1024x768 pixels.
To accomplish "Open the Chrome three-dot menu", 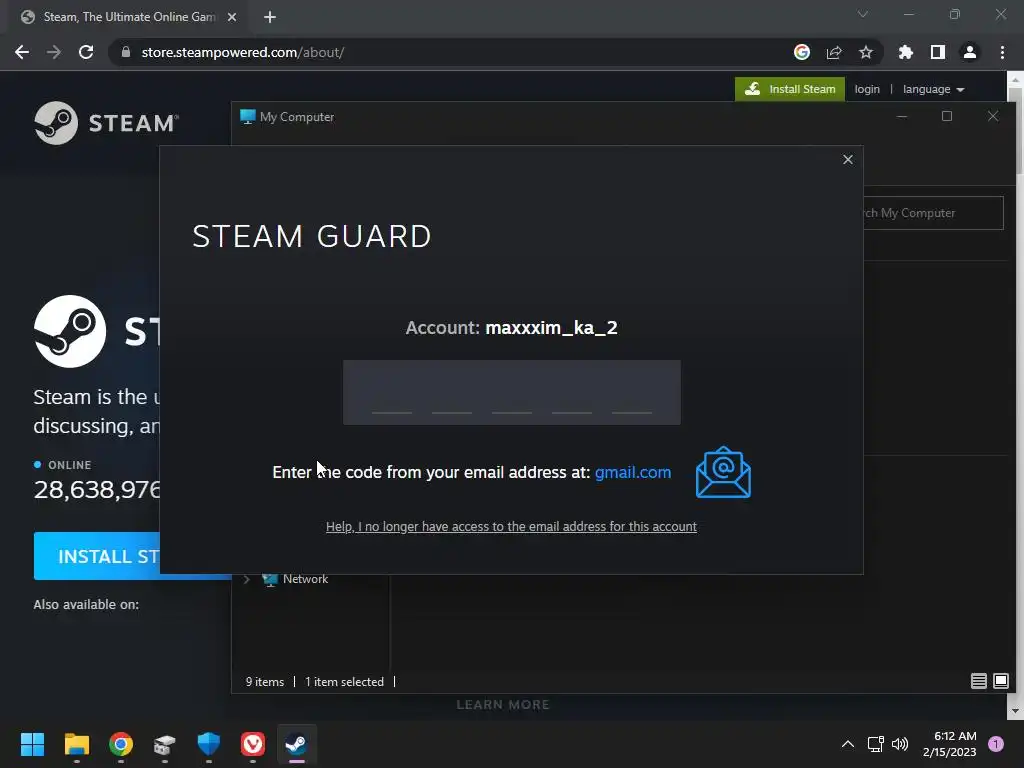I will tap(1002, 52).
